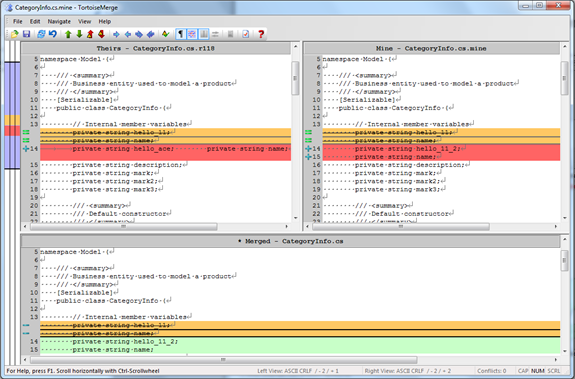Viewport: 575px width, 379px height.
Task: Click equal marker beside Mine removed hello_11 line
Action: [x=308, y=132]
